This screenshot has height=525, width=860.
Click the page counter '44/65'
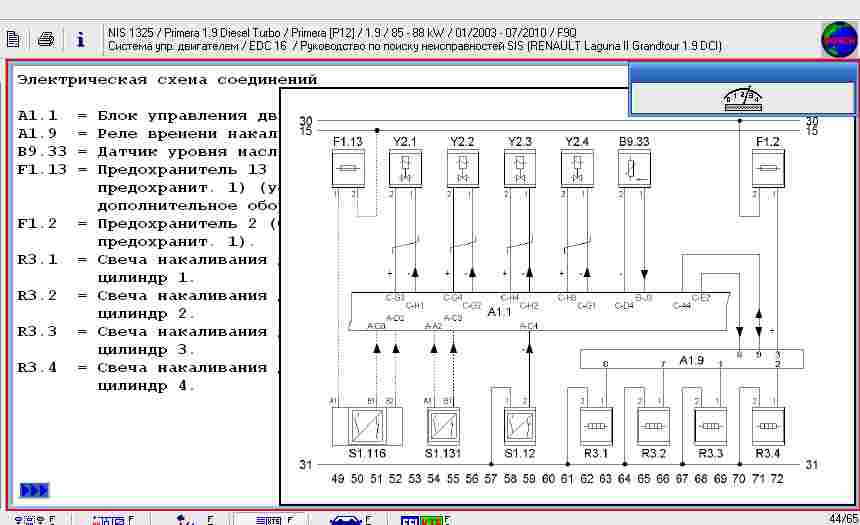[x=843, y=518]
